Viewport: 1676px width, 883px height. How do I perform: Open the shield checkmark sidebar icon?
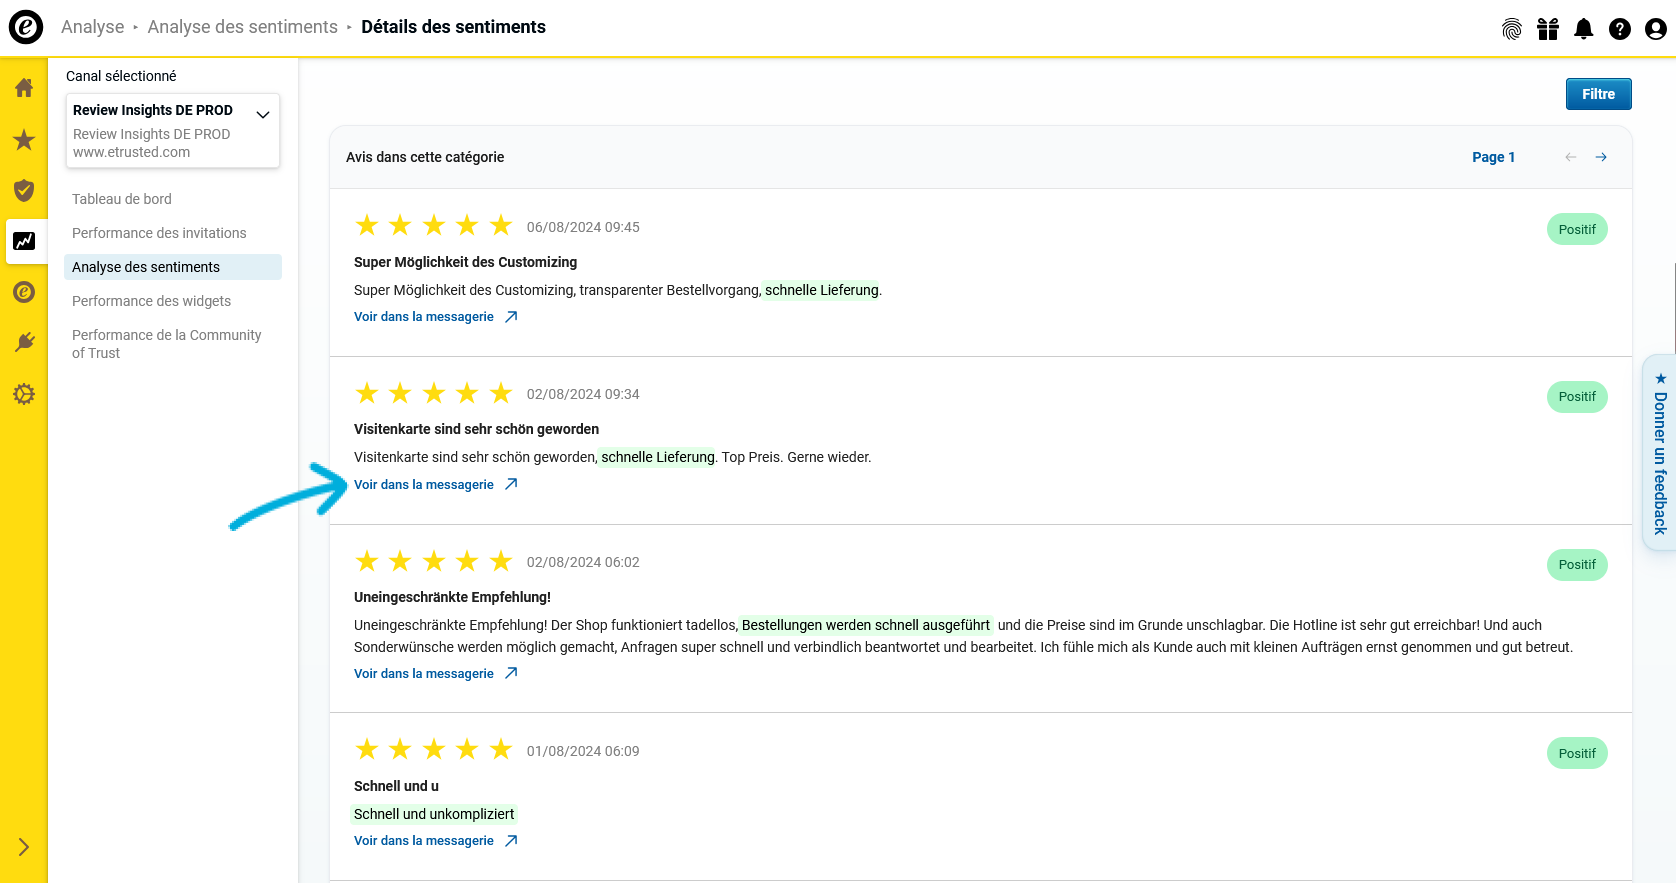click(24, 191)
